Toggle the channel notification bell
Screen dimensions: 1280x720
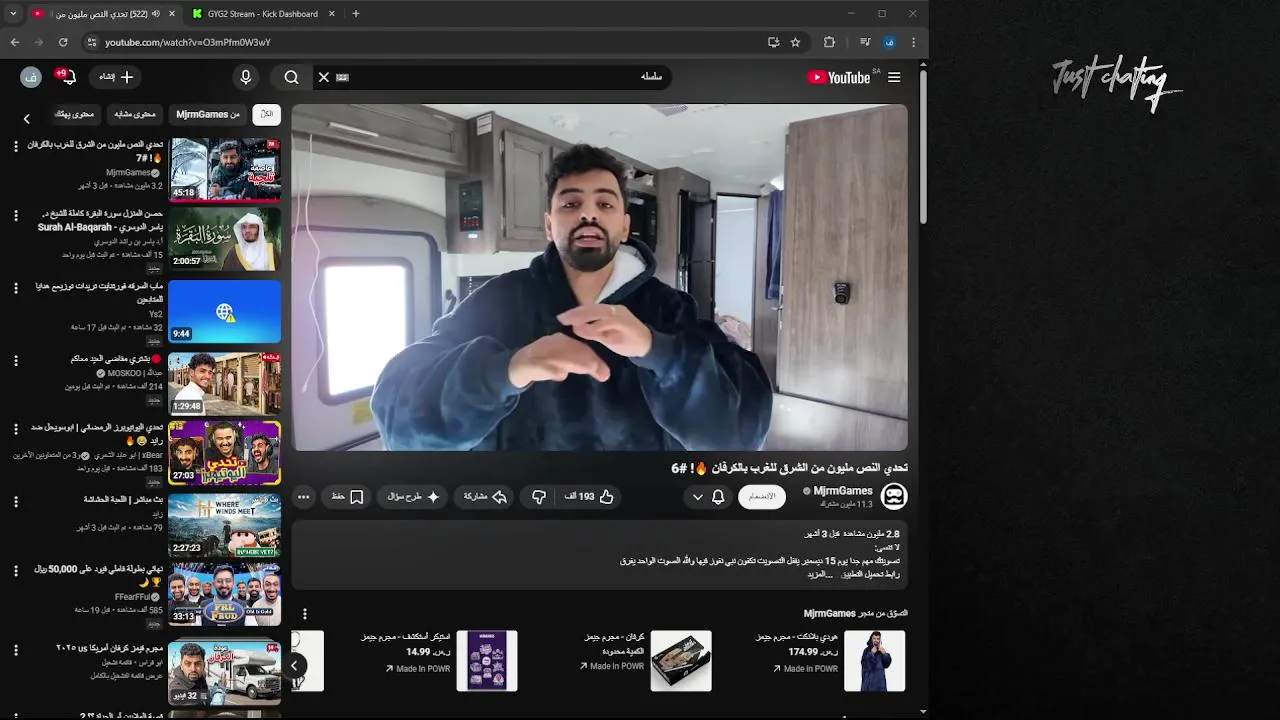(x=718, y=496)
